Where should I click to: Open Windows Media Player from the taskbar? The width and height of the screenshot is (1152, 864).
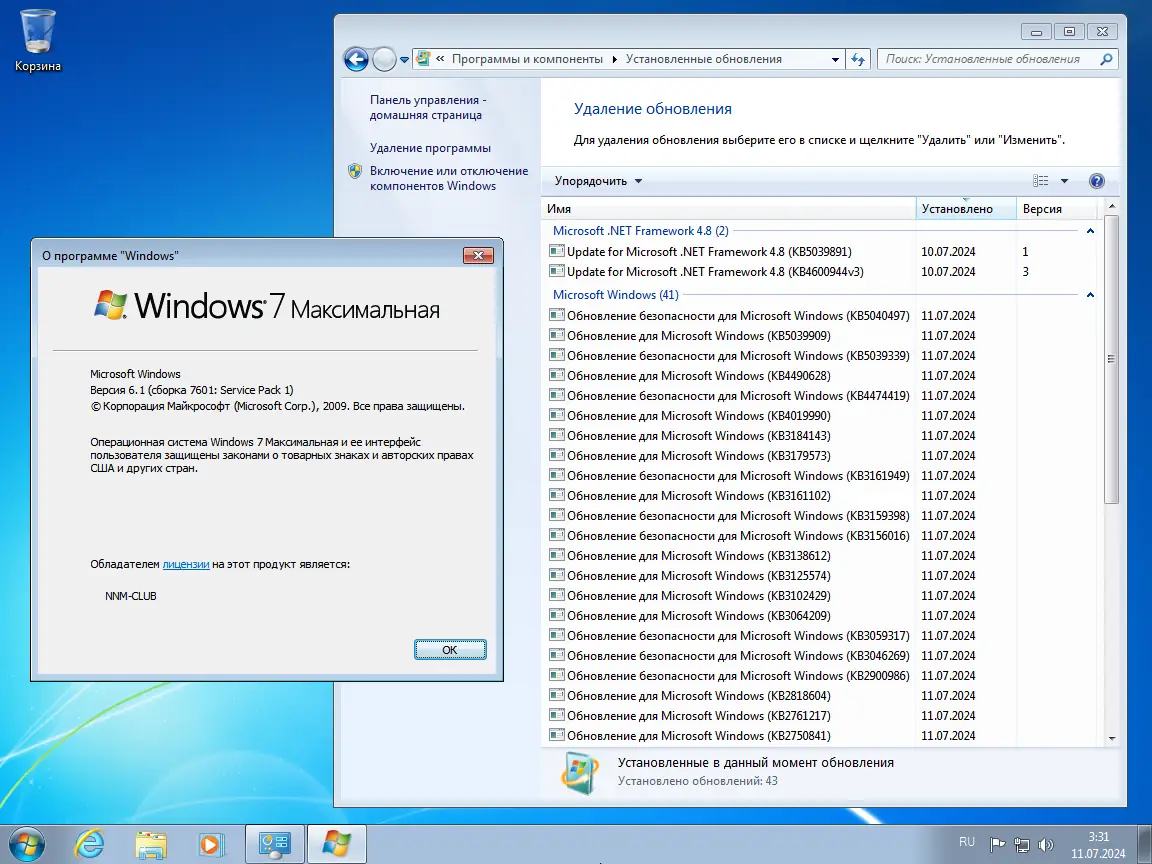211,843
